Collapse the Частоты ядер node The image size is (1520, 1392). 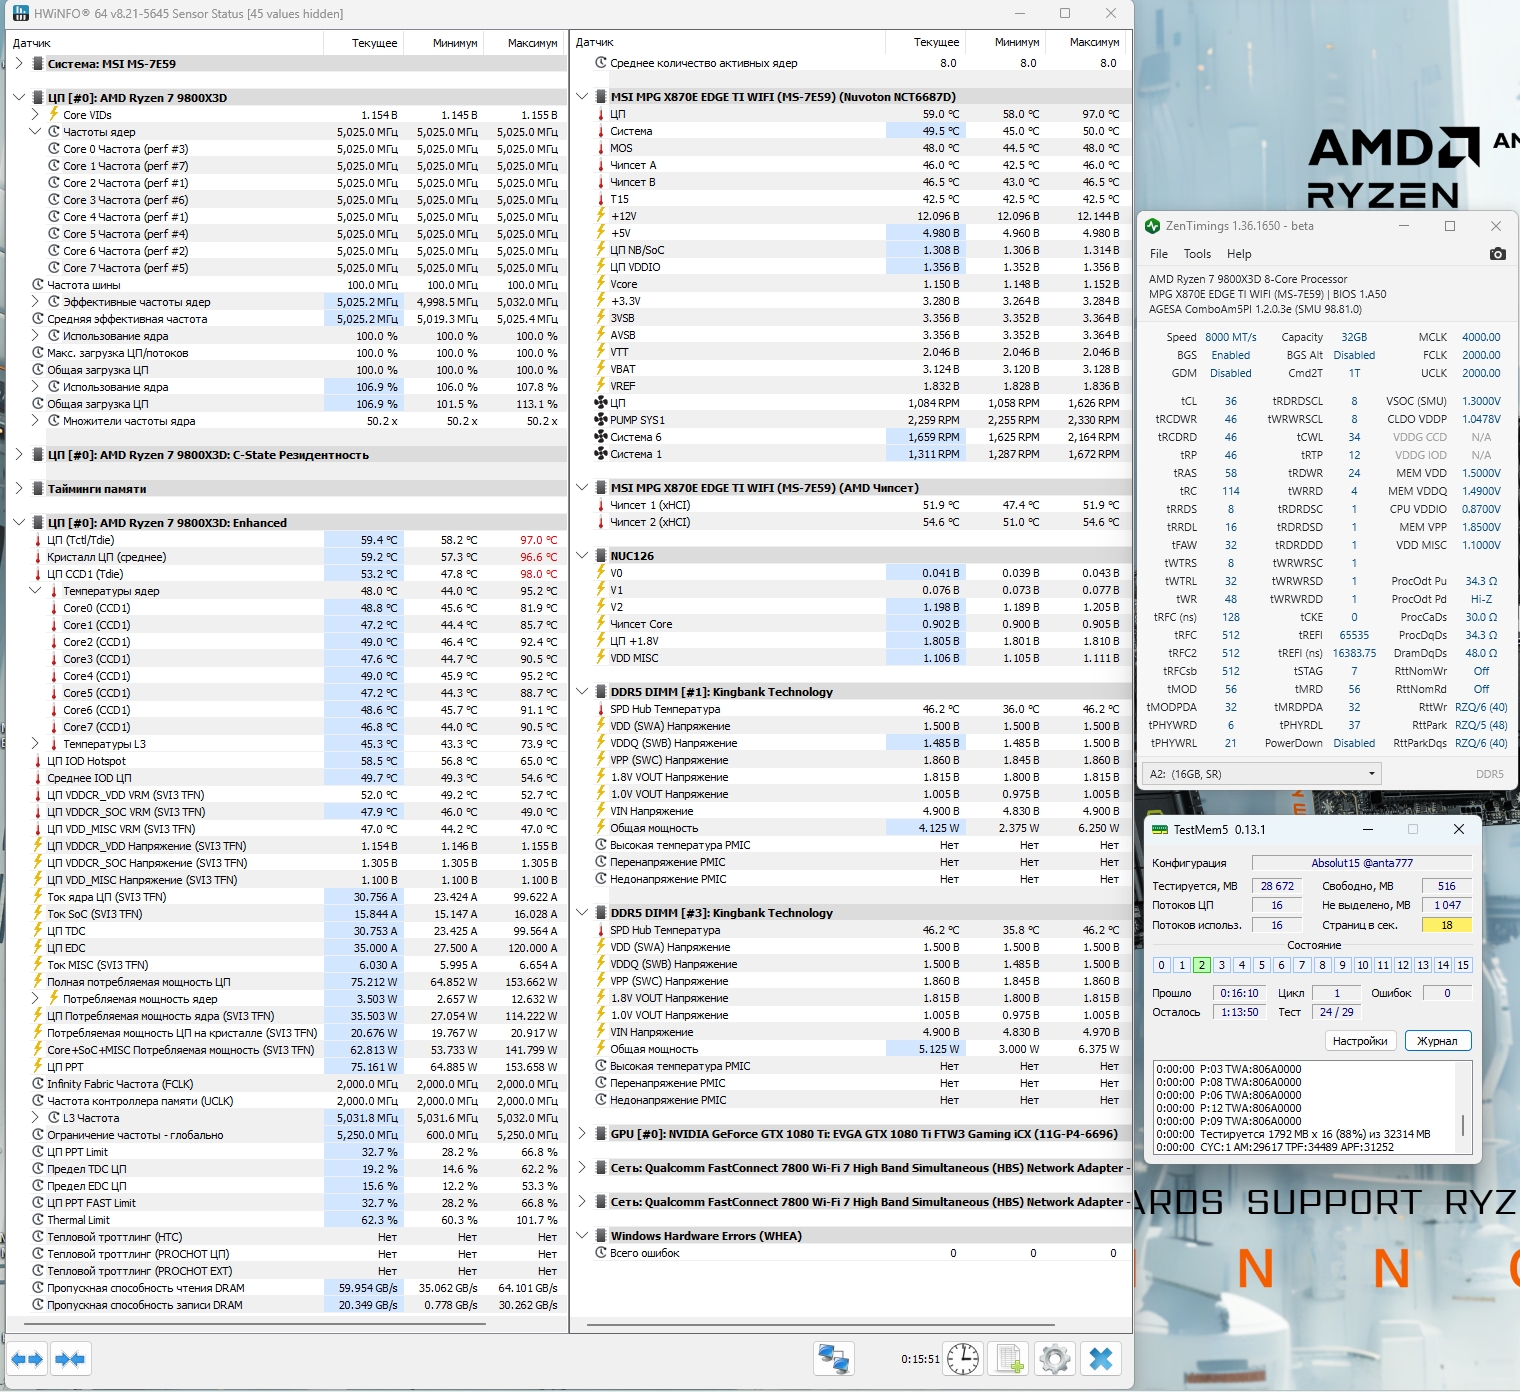pyautogui.click(x=35, y=132)
